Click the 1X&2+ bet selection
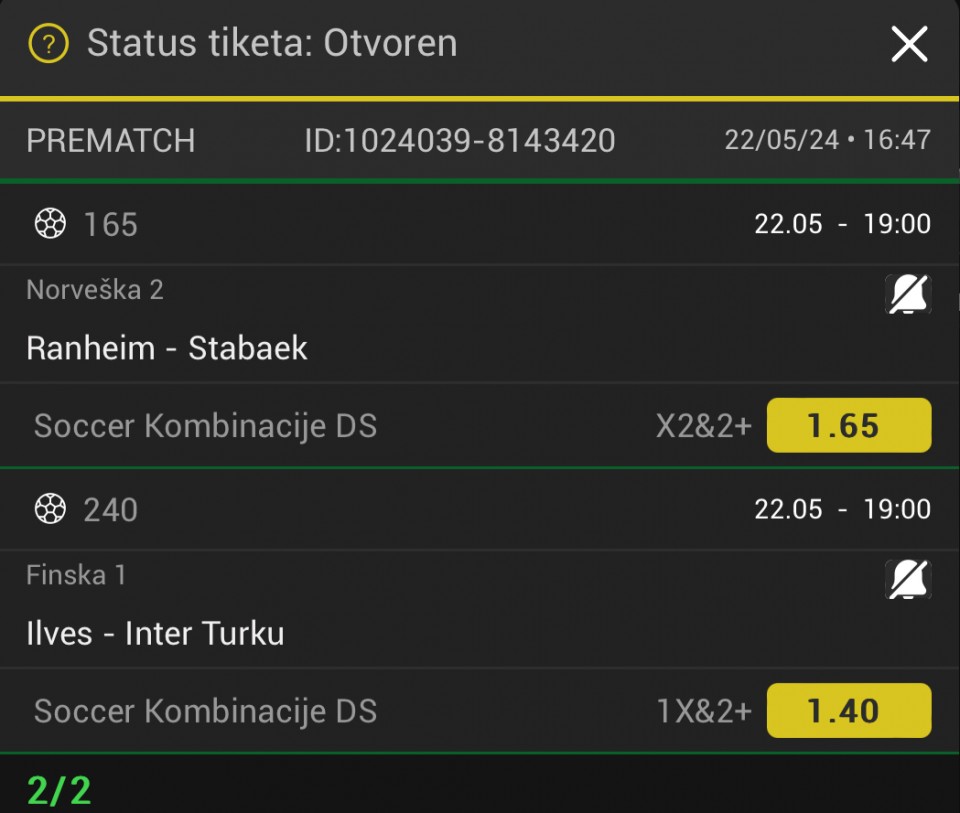Viewport: 960px width, 813px height. click(x=703, y=711)
